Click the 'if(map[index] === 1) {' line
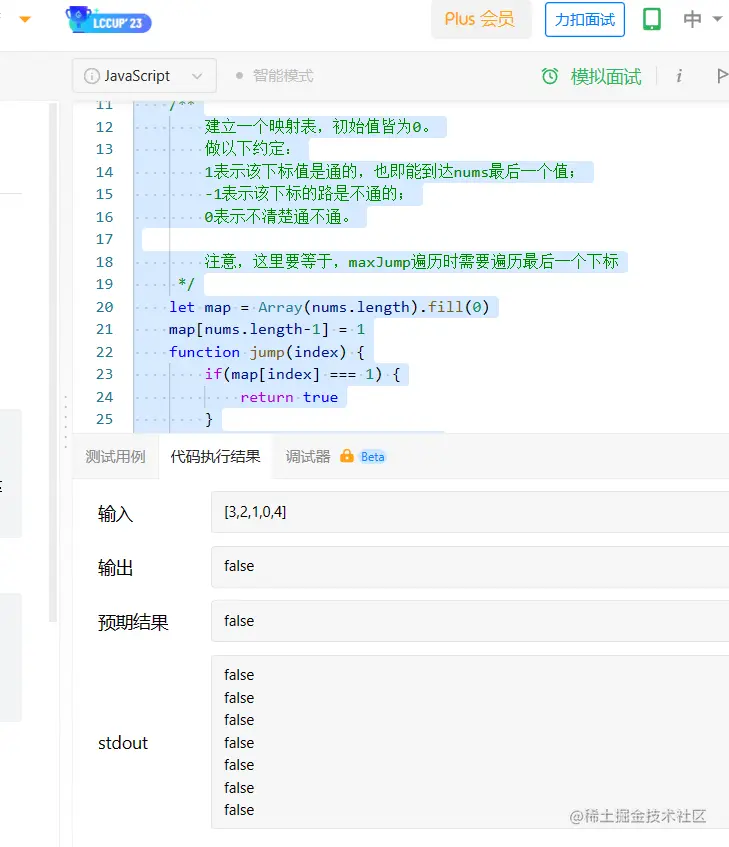Image resolution: width=729 pixels, height=847 pixels. 302,374
